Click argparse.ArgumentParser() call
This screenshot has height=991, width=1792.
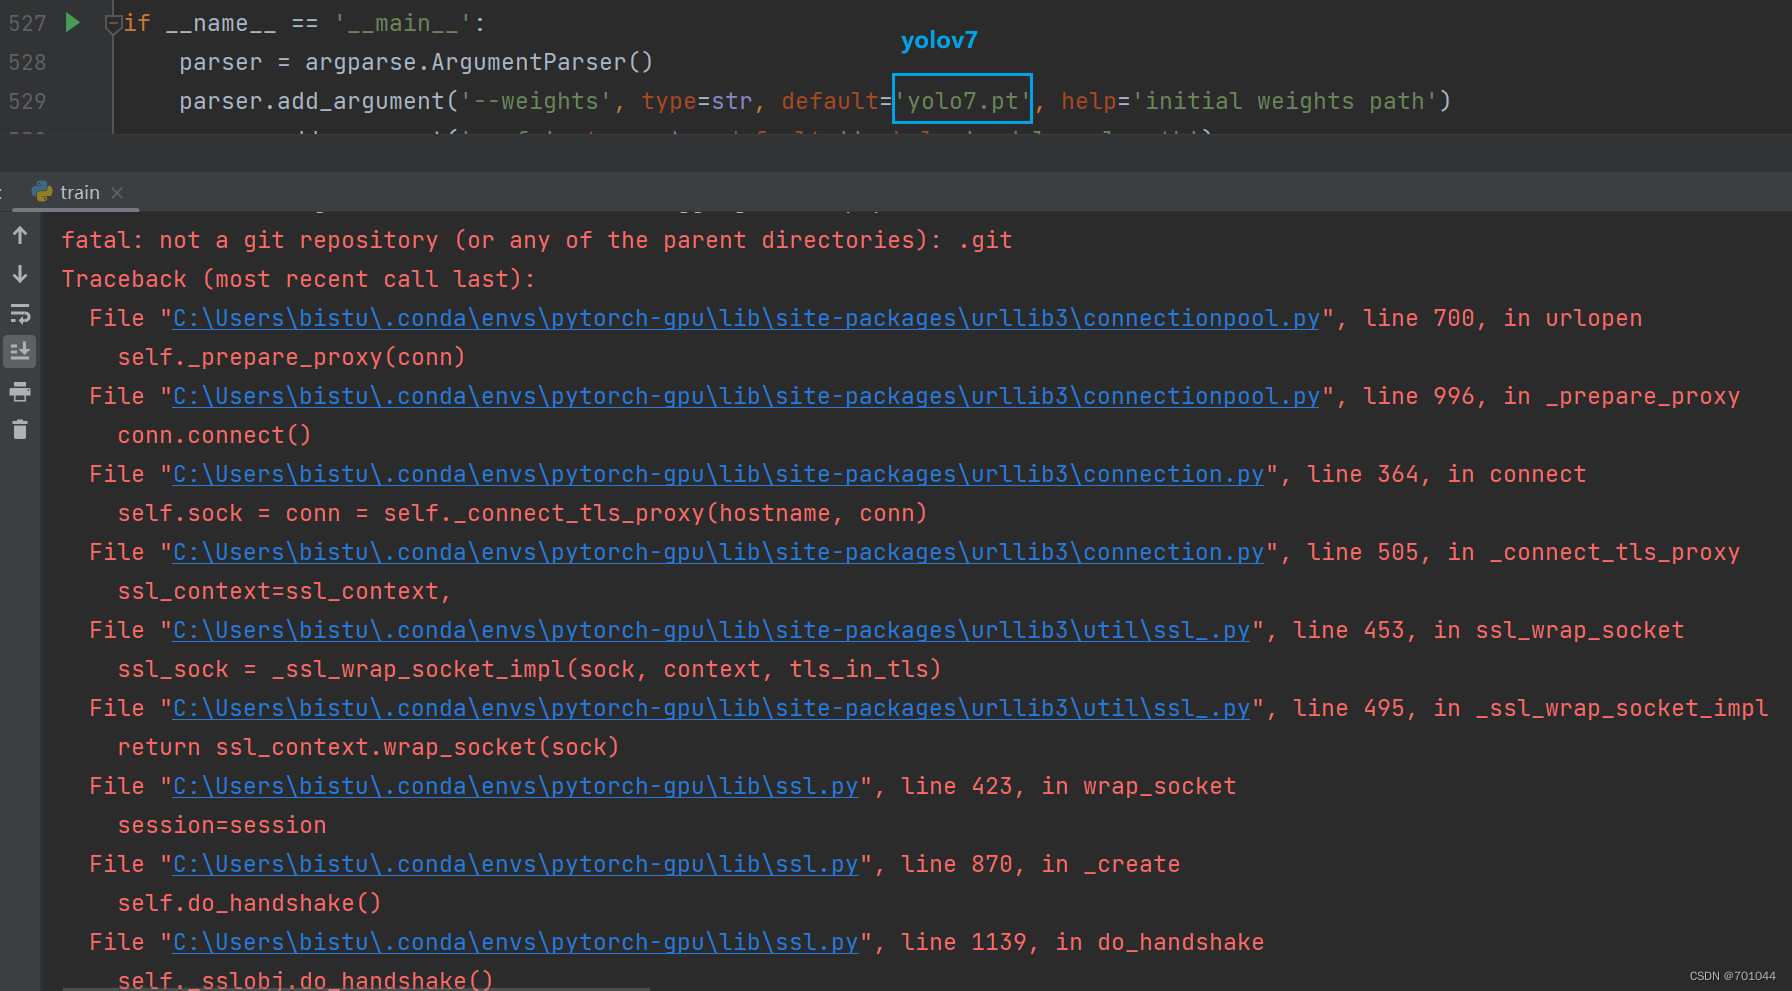pos(478,62)
